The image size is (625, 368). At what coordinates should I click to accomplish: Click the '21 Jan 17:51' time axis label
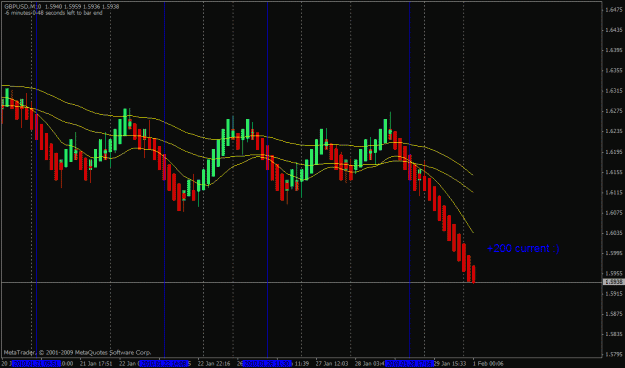pos(96,364)
